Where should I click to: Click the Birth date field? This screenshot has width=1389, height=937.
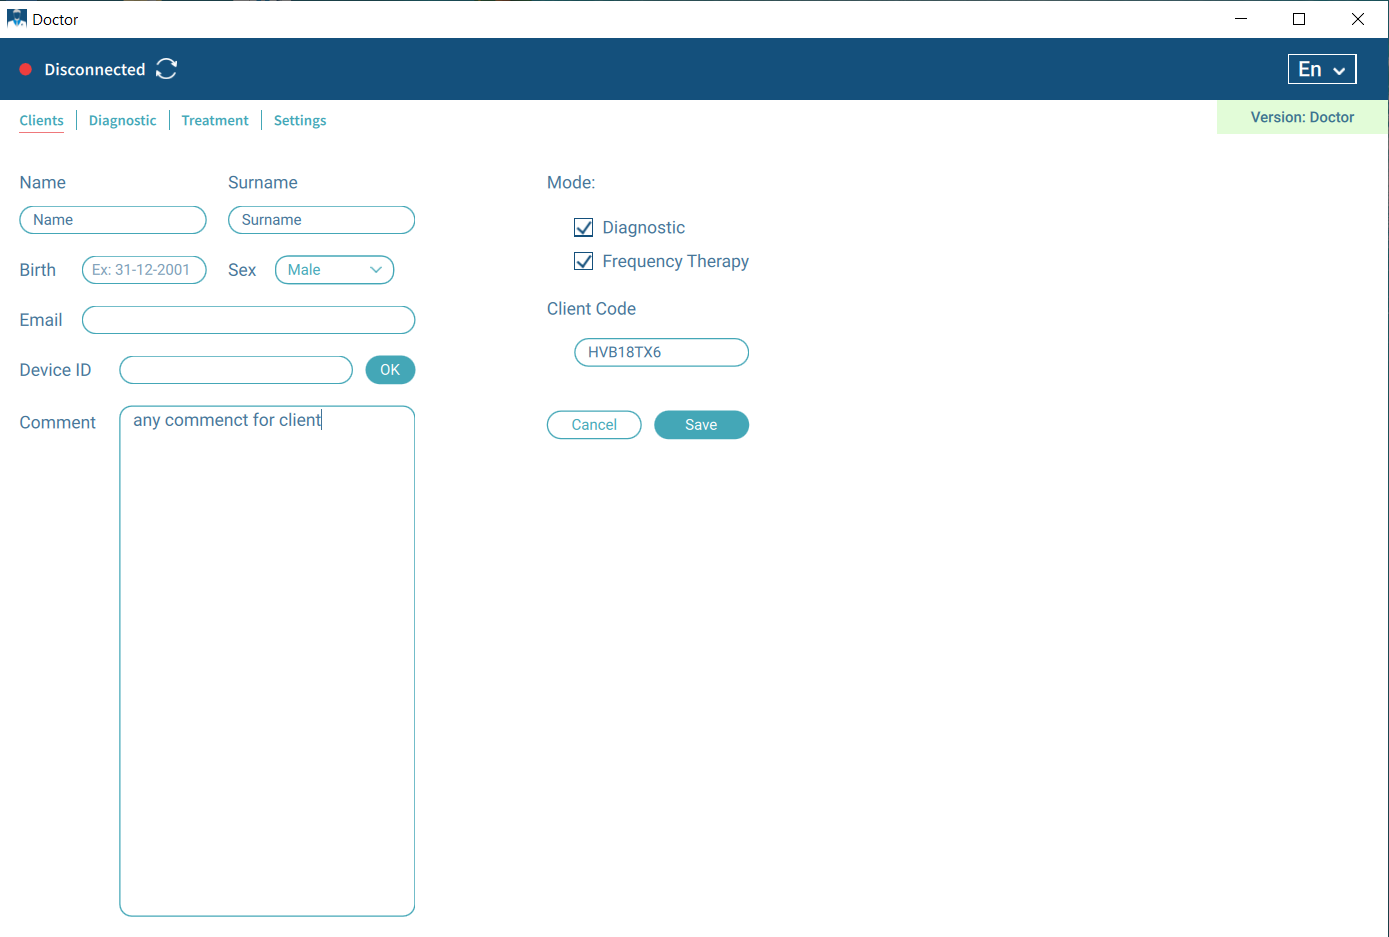[144, 270]
